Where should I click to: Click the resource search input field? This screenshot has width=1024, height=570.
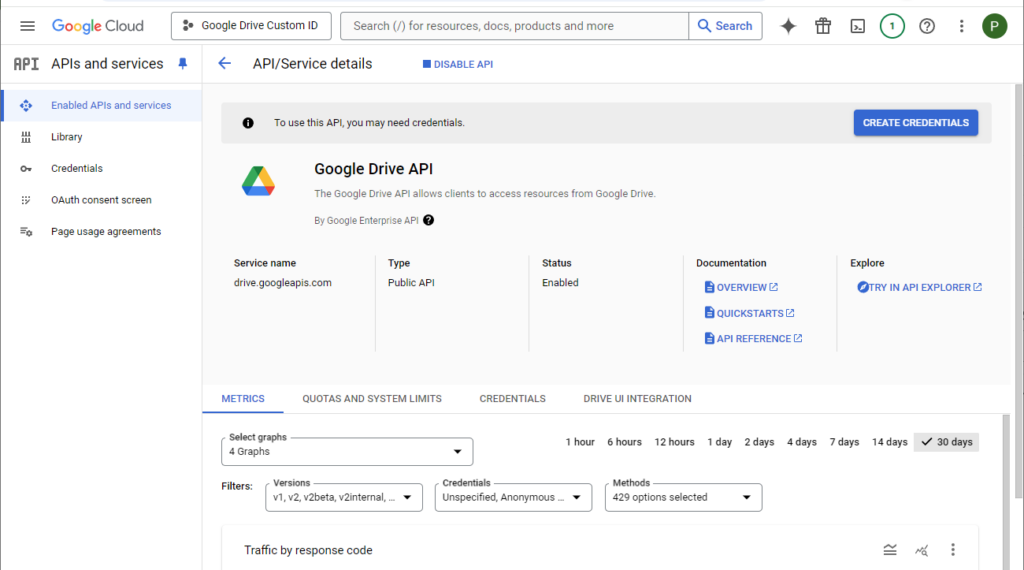pos(514,26)
